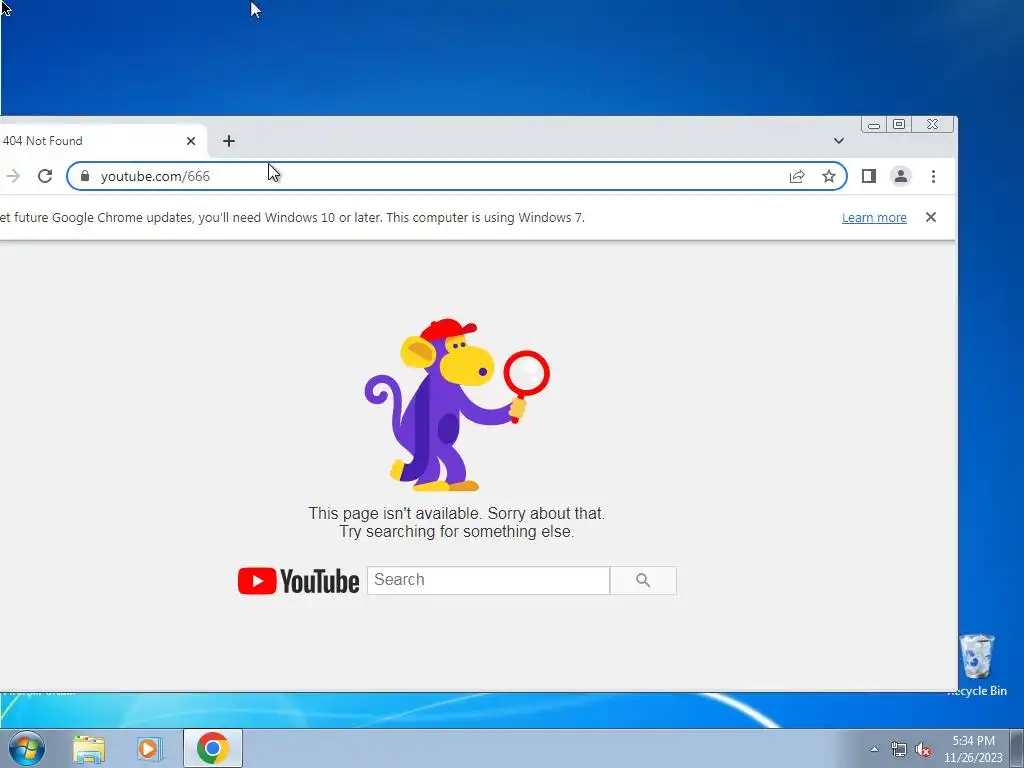Launch Windows Media Player from taskbar
This screenshot has width=1024, height=768.
150,748
